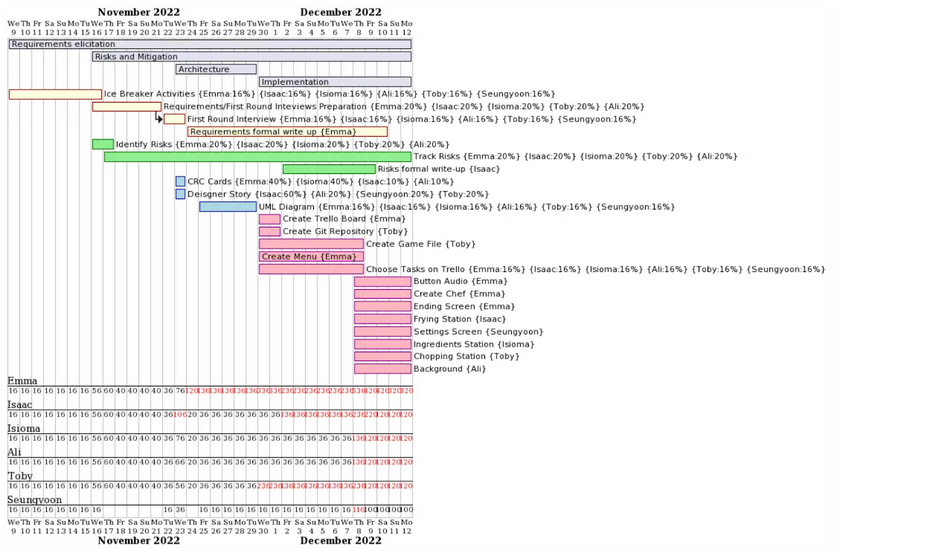Click the Risks formal write-up bar
The height and width of the screenshot is (553, 925).
329,169
